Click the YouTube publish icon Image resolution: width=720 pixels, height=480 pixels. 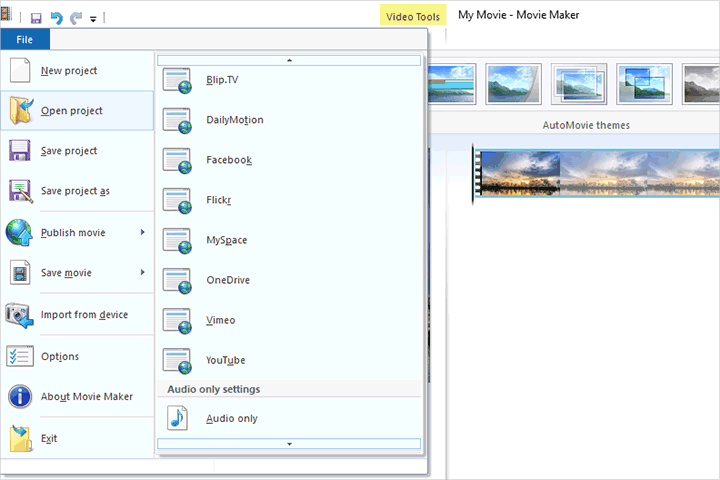177,361
